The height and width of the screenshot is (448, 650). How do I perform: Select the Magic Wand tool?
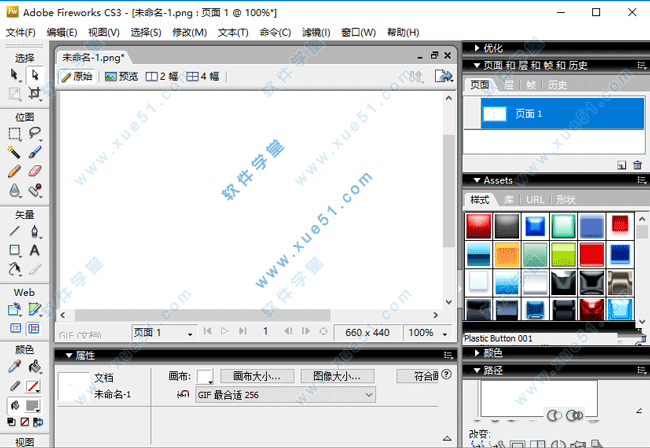point(14,152)
